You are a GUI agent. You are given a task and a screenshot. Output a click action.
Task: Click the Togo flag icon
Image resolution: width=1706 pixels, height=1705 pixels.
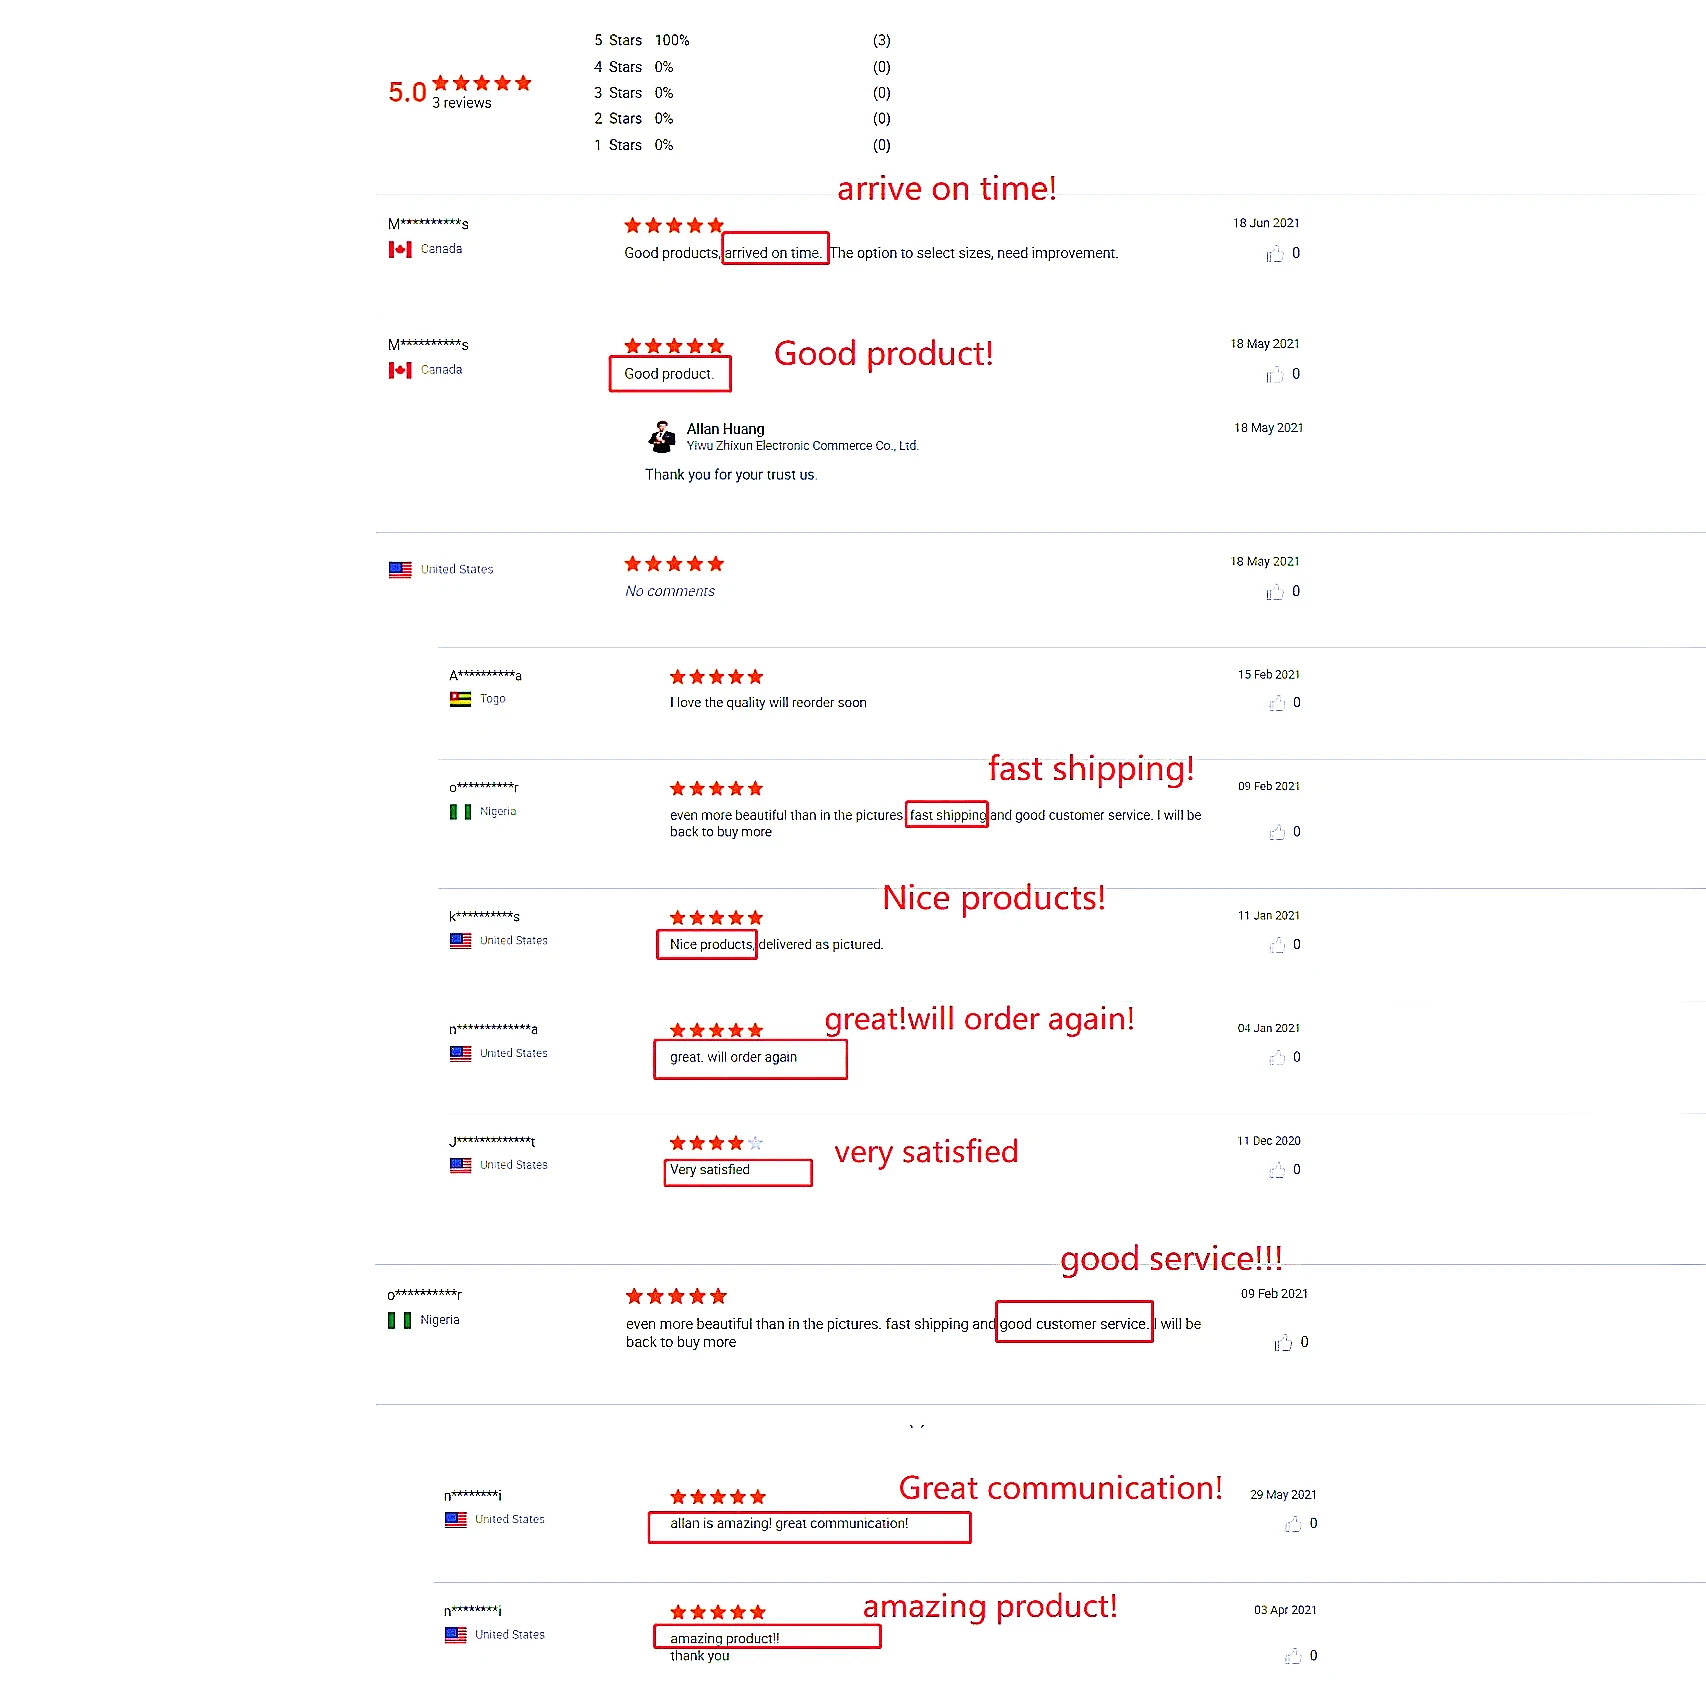[x=460, y=699]
